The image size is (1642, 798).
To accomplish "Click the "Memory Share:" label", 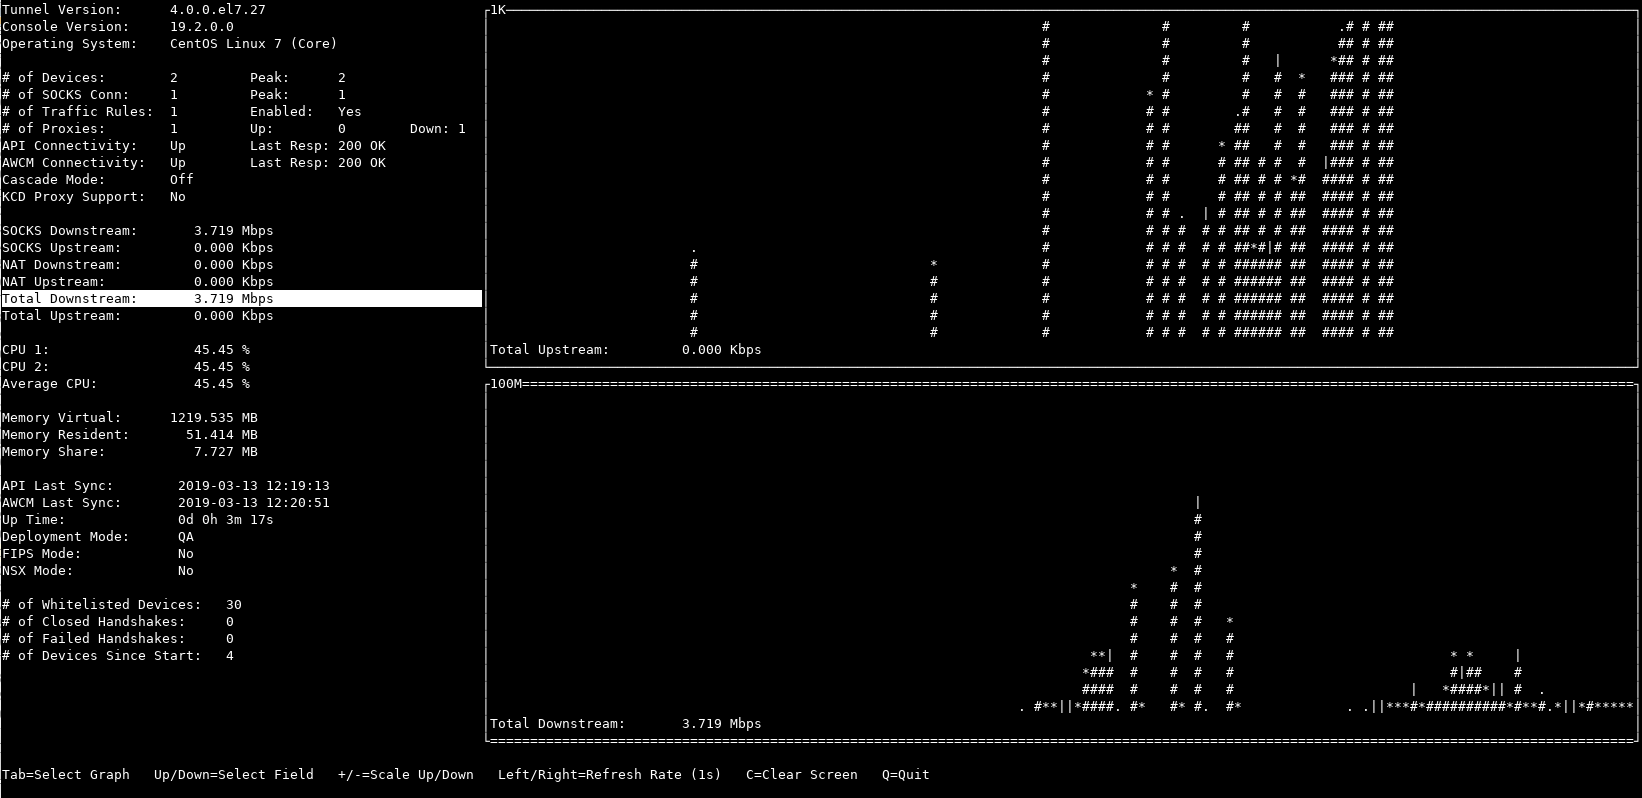I will click(54, 452).
